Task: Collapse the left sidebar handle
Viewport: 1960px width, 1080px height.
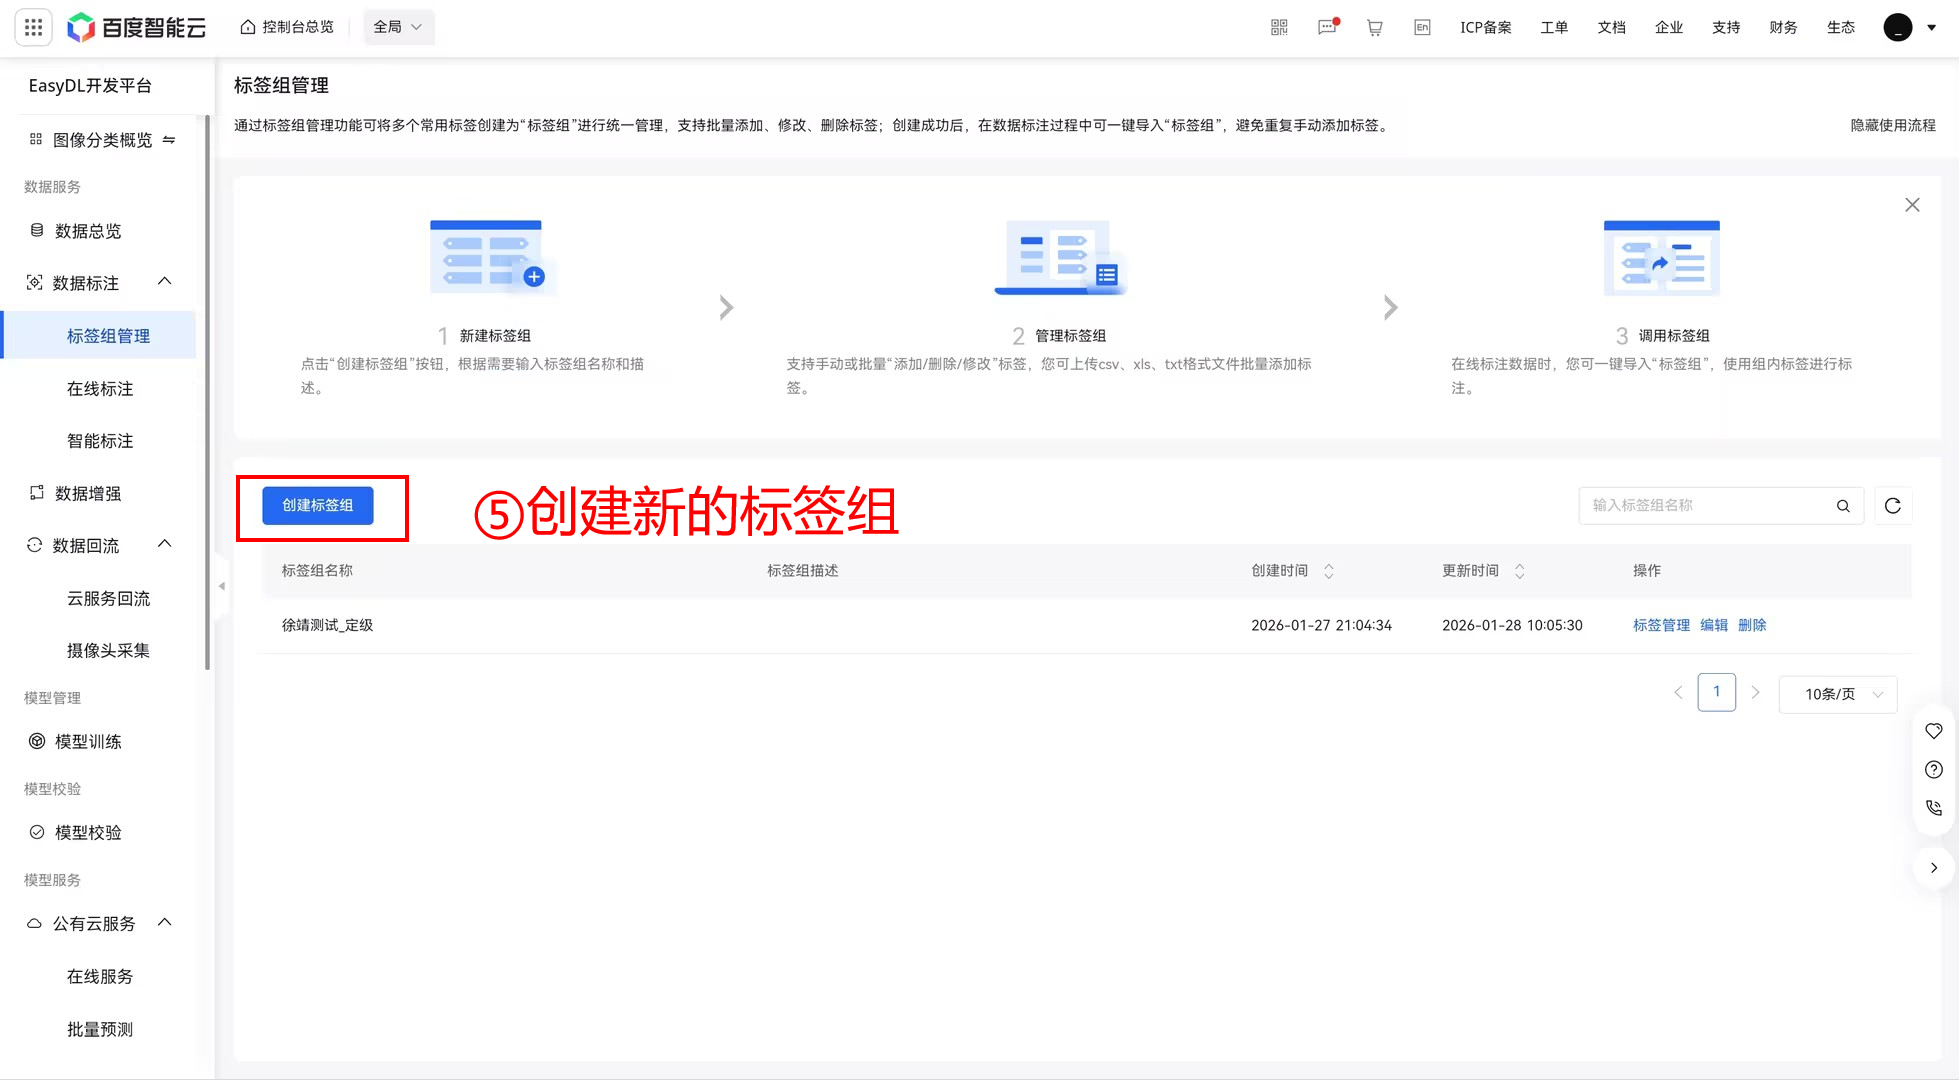Action: tap(222, 586)
